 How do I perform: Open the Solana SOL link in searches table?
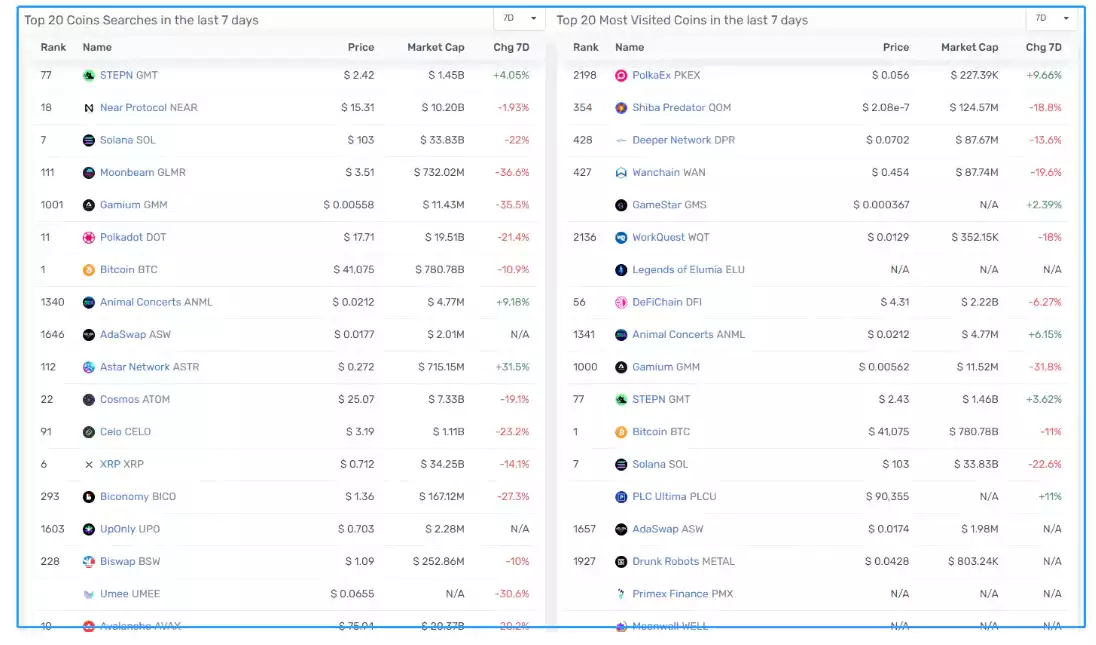127,140
